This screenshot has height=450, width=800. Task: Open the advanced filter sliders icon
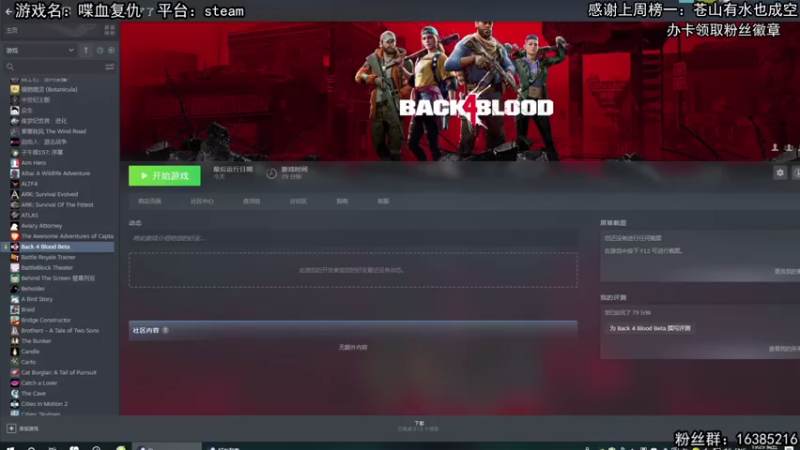coord(109,67)
